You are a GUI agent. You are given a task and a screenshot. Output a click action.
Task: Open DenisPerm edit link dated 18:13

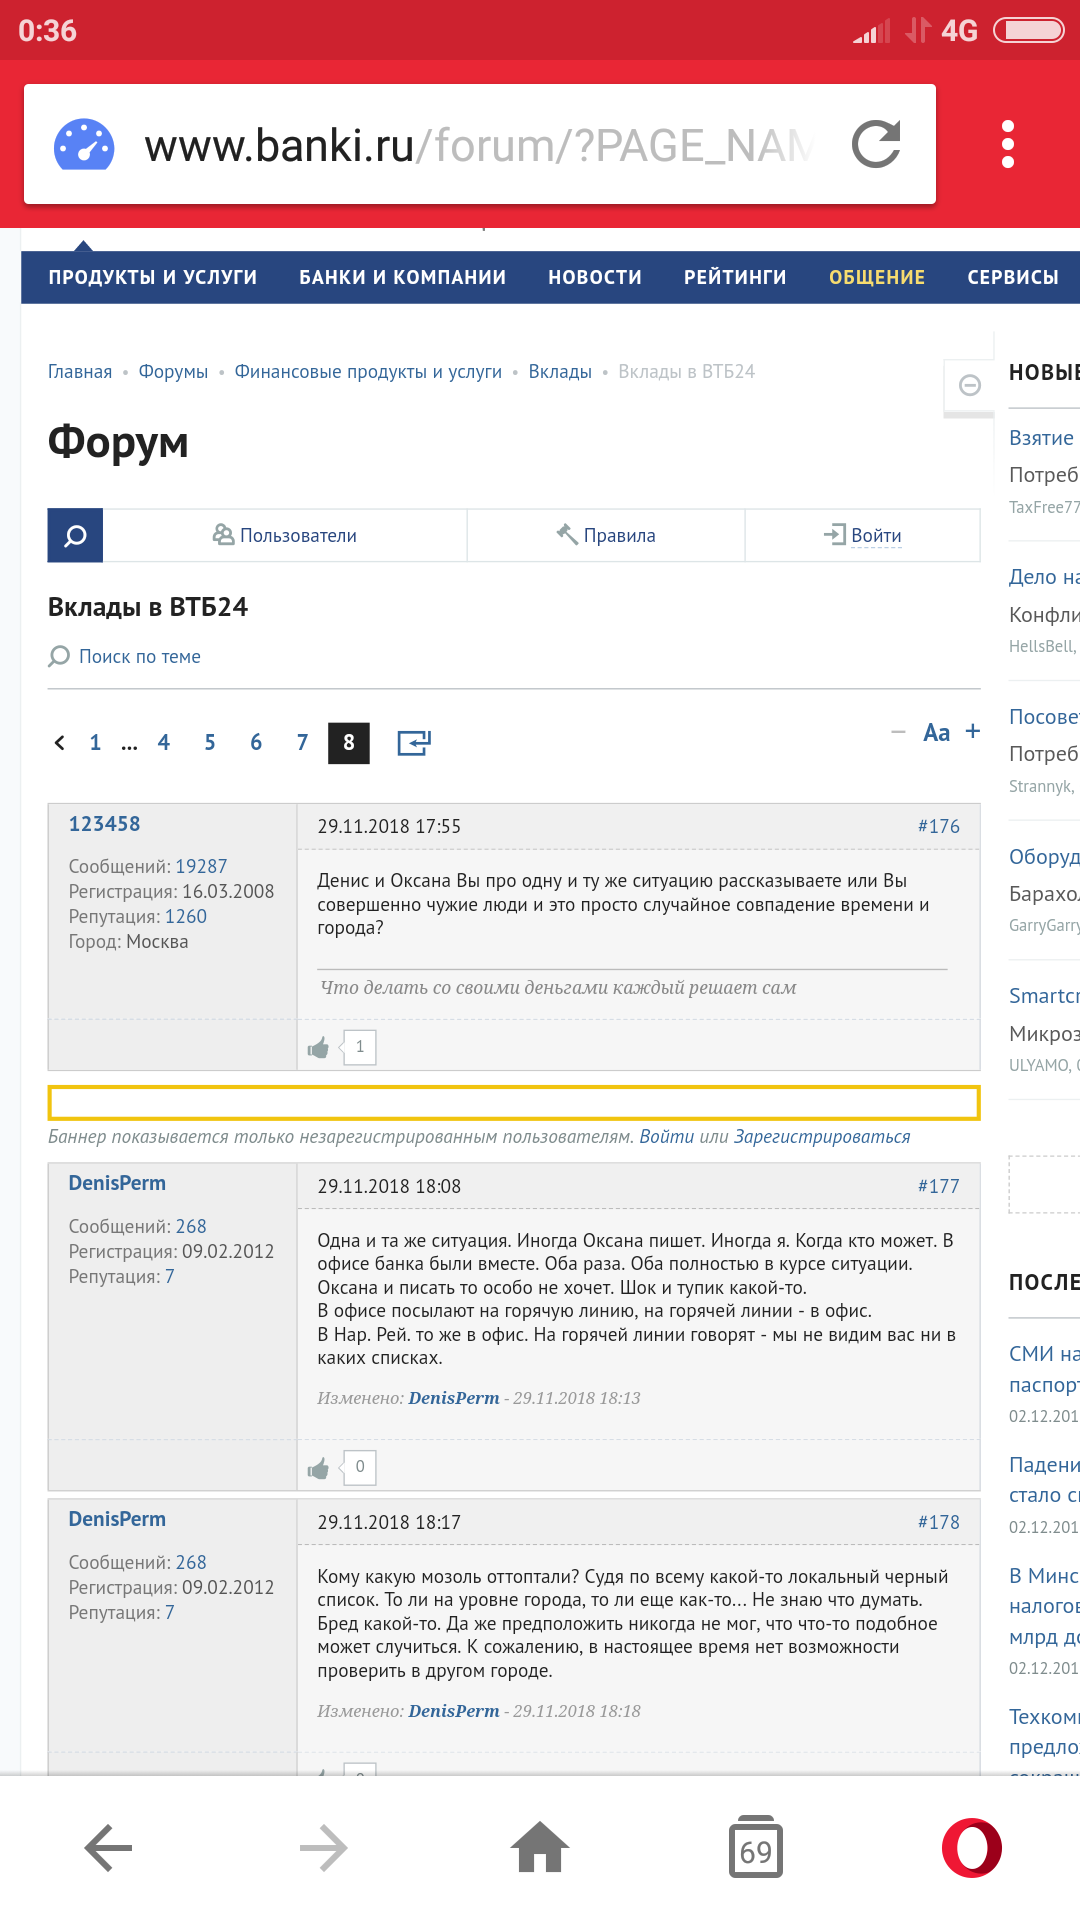pos(454,1398)
